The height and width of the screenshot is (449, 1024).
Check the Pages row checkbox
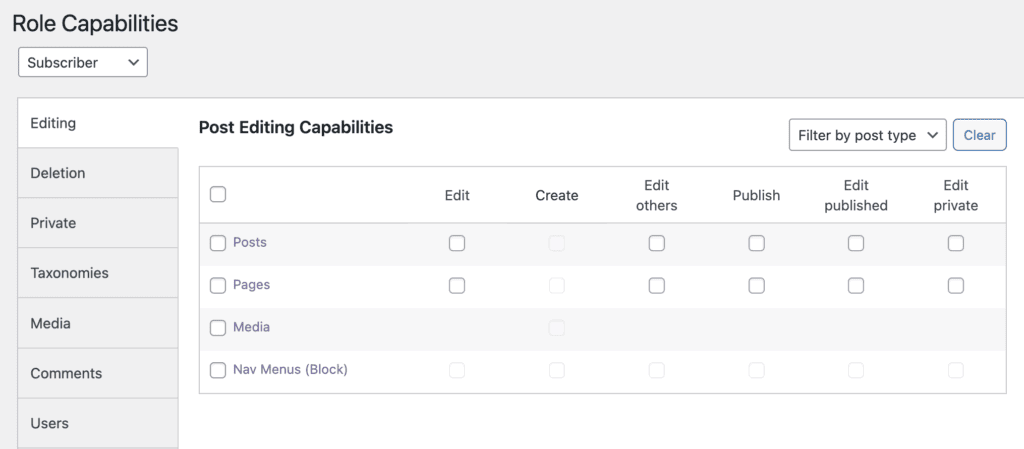(x=218, y=286)
